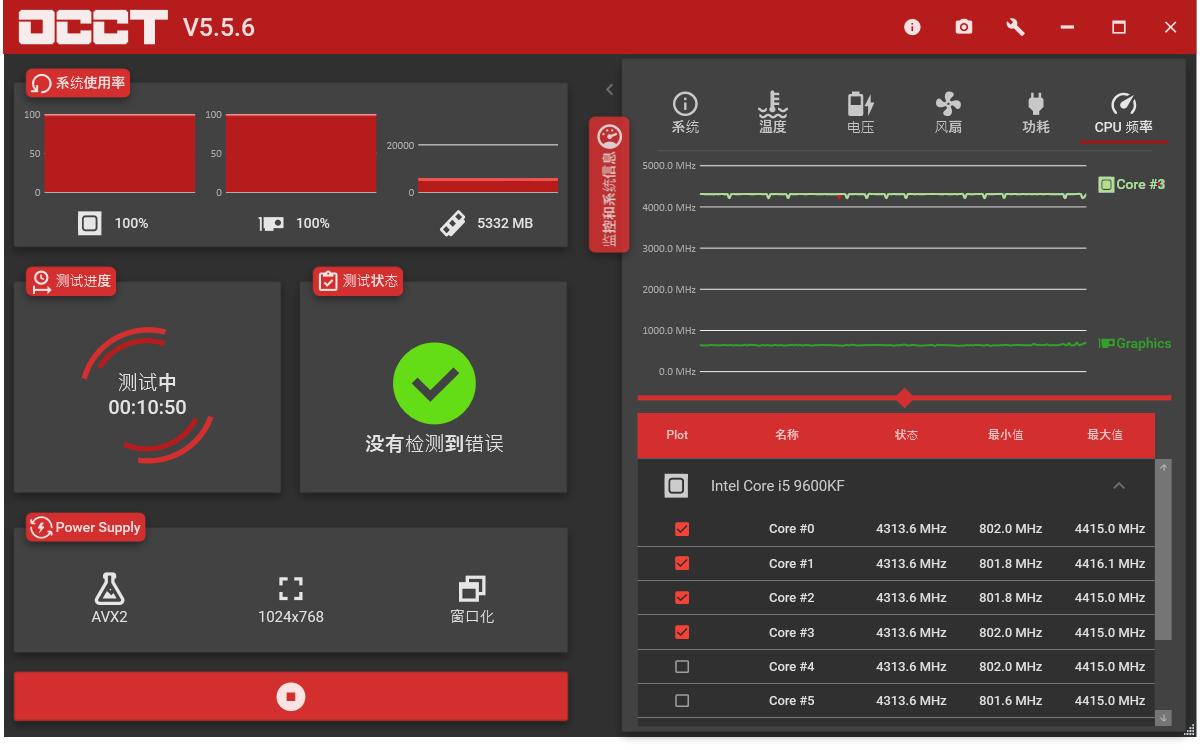Screen dimensions: 1200x750
Task: Enable the Core #5 plot checkbox
Action: [683, 701]
